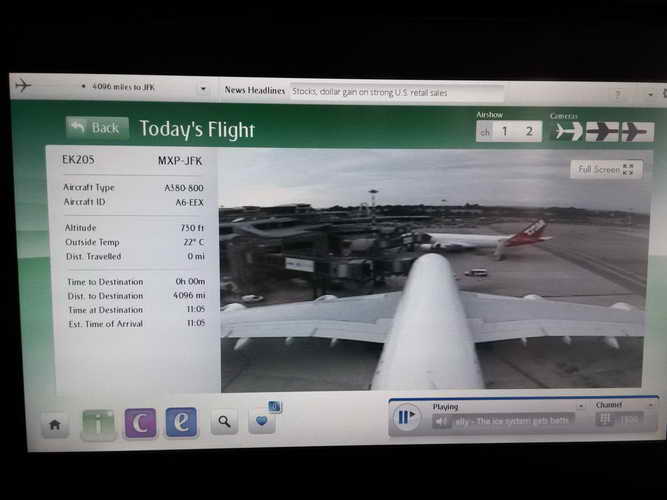Tap the 'Outside Temp' label
667x500 pixels.
pos(92,242)
